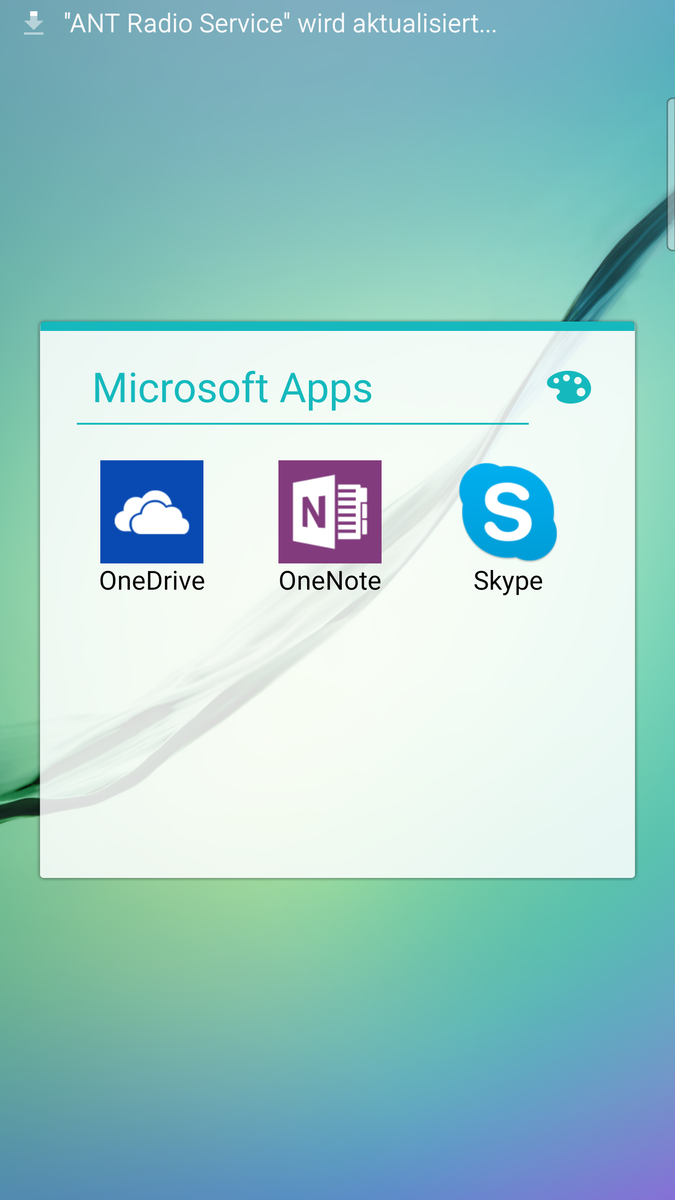Tap the OneNote label text

pos(330,581)
